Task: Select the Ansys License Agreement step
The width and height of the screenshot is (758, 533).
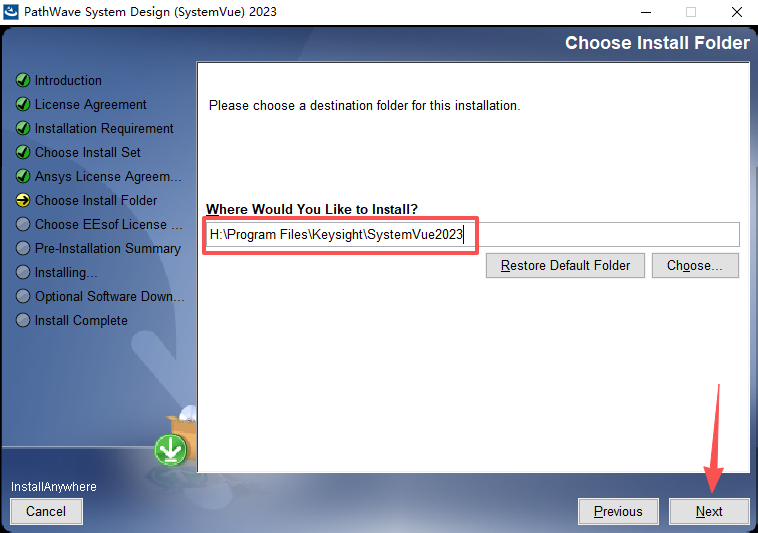Action: pos(108,176)
